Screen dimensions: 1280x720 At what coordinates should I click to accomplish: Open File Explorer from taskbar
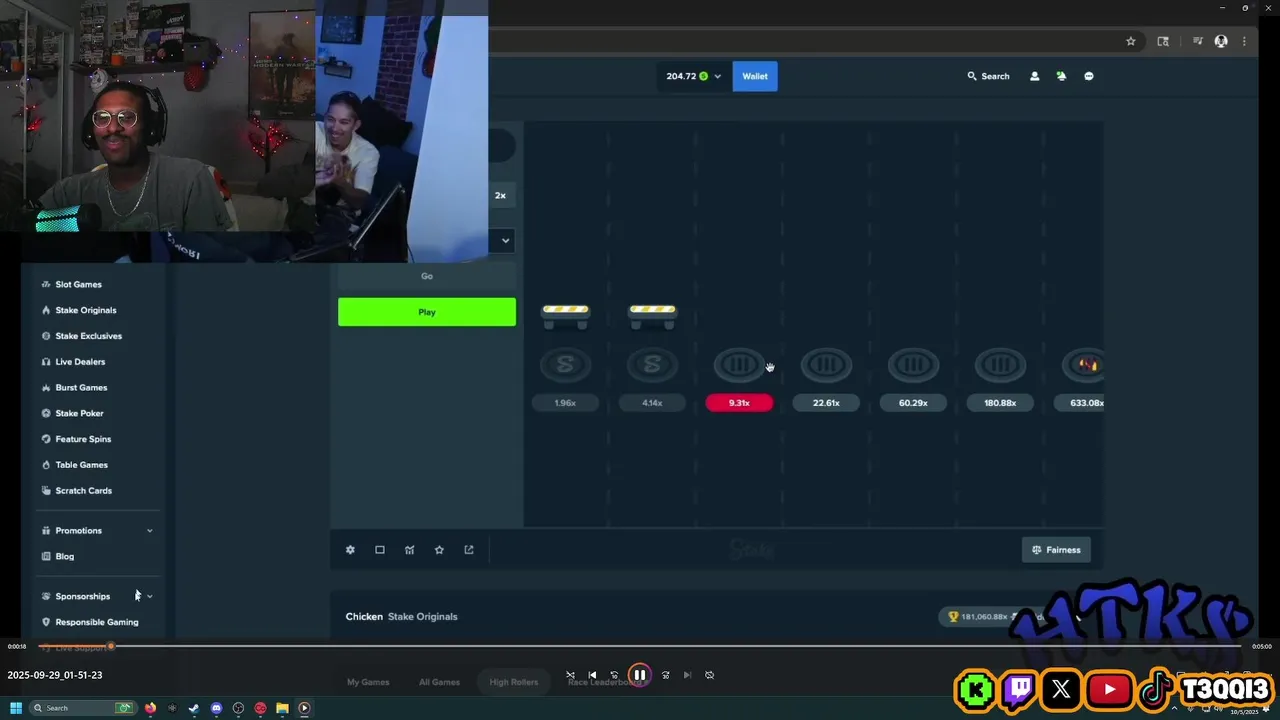[x=282, y=708]
